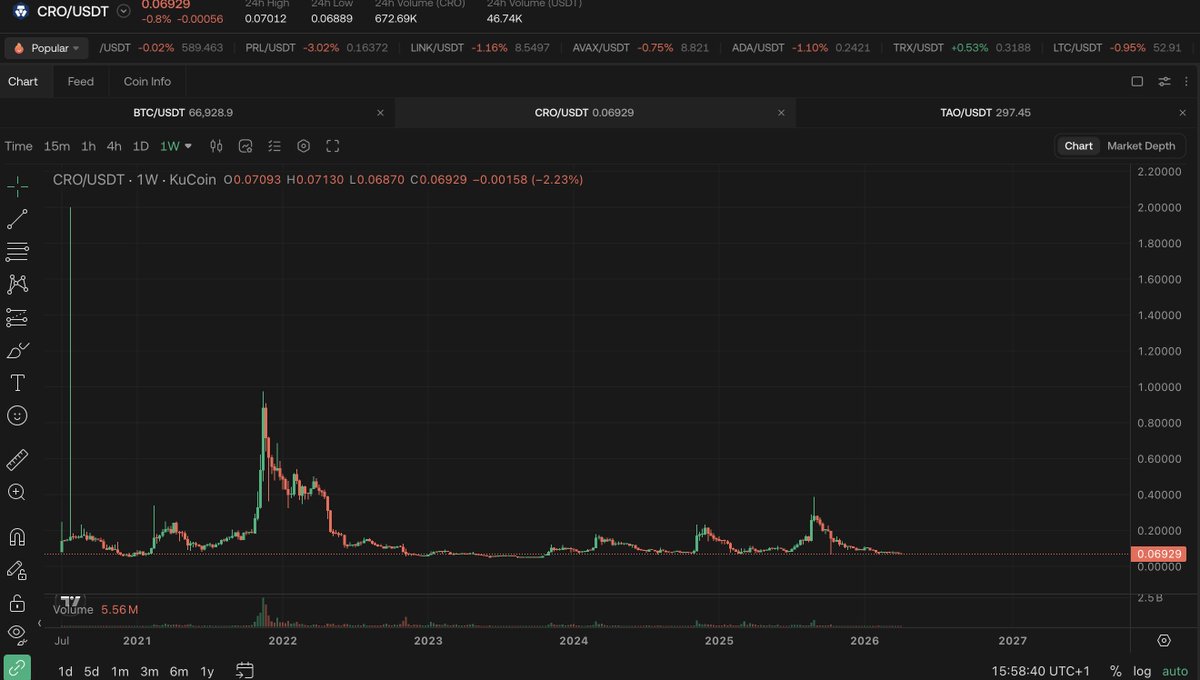Open chart settings hexagon icon
The width and height of the screenshot is (1200, 680).
tap(304, 146)
